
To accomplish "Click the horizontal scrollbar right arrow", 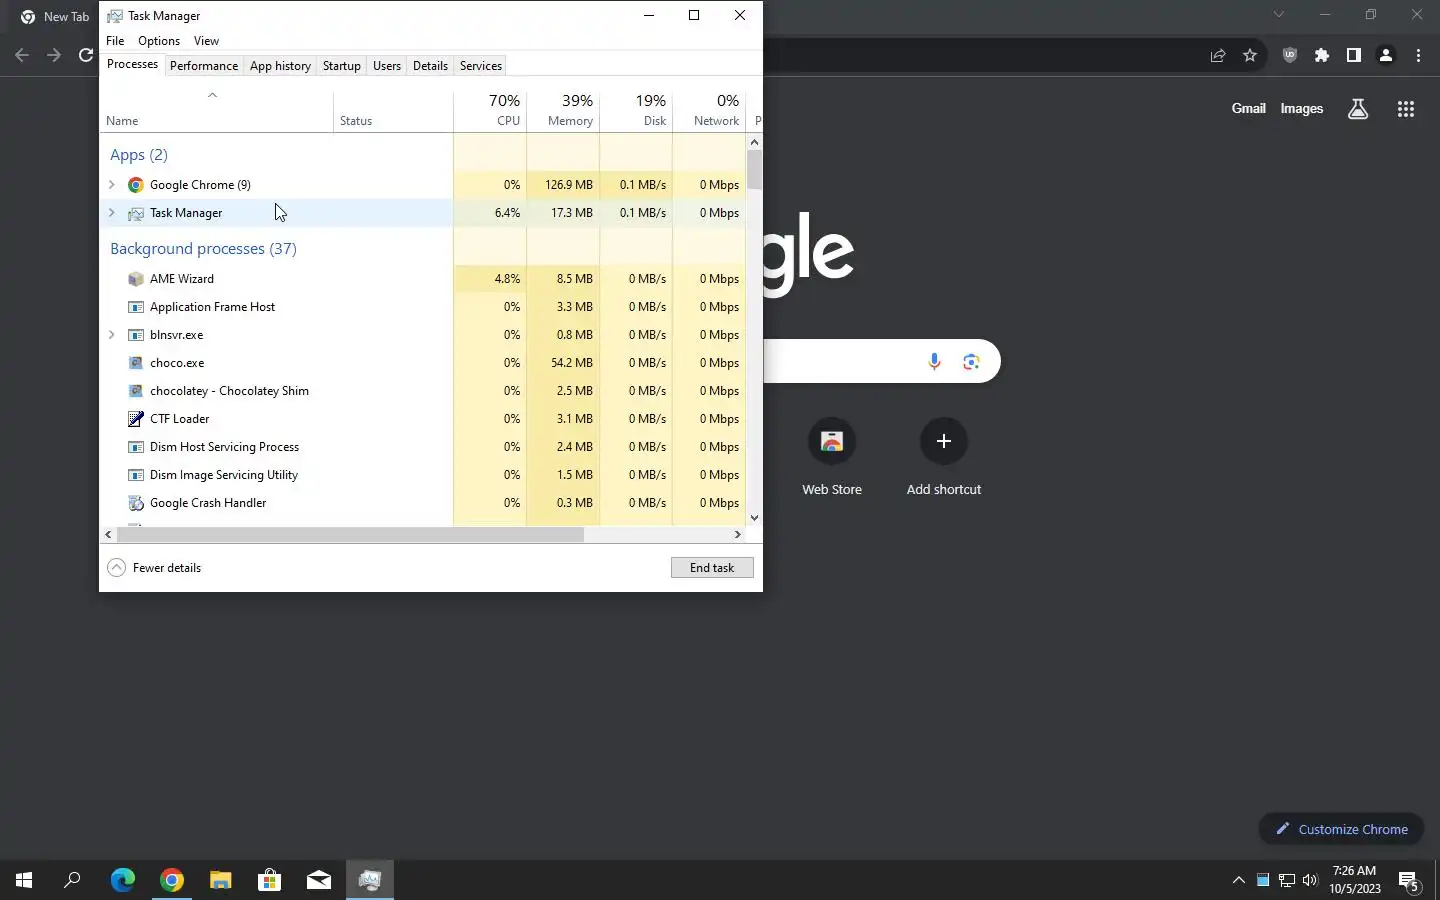I will click(x=737, y=535).
